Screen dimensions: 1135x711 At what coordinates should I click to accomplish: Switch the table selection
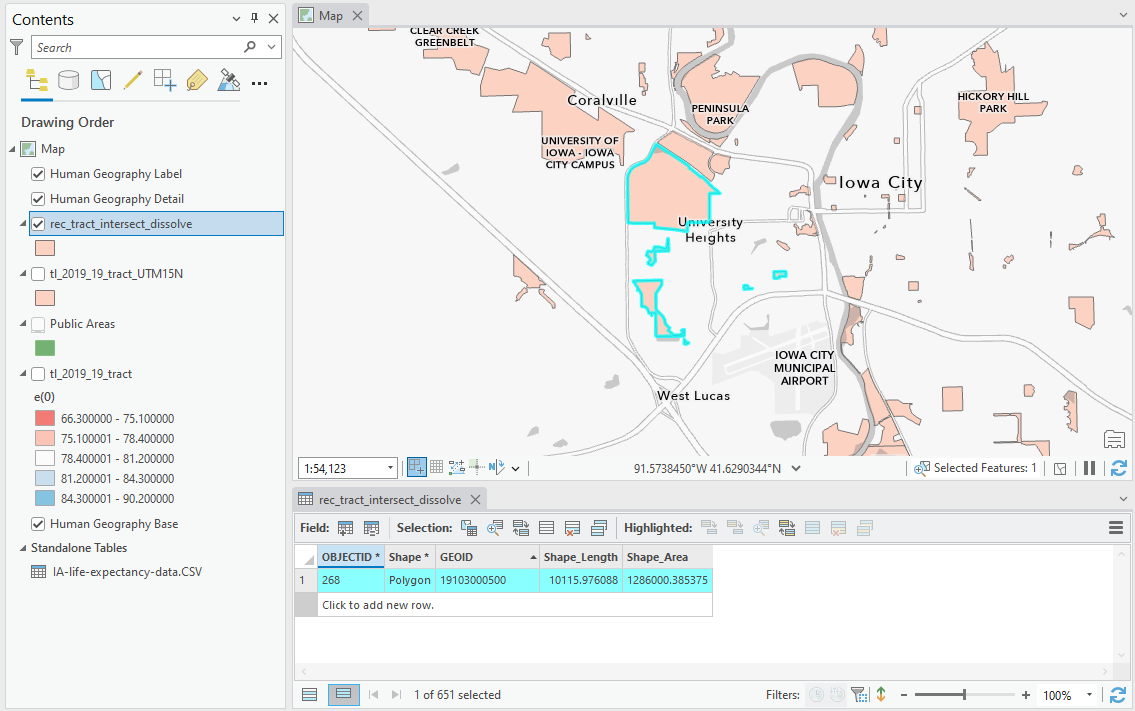(520, 528)
